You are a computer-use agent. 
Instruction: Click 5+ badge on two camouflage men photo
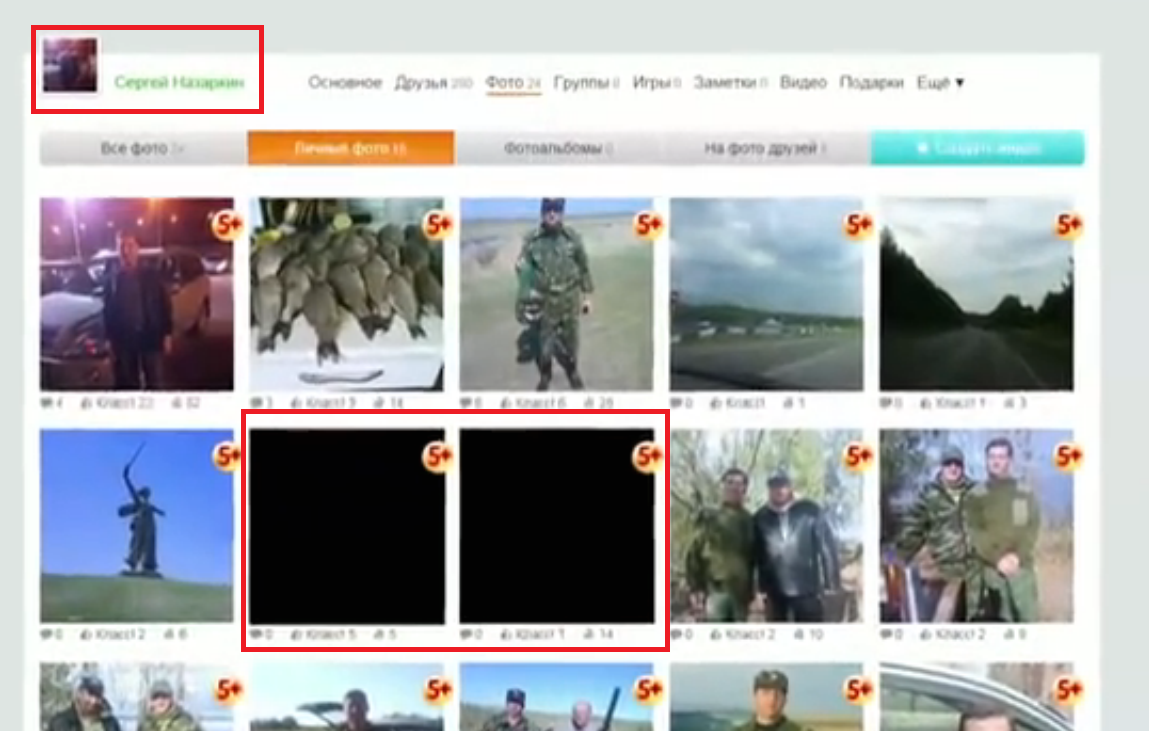(x=1068, y=456)
